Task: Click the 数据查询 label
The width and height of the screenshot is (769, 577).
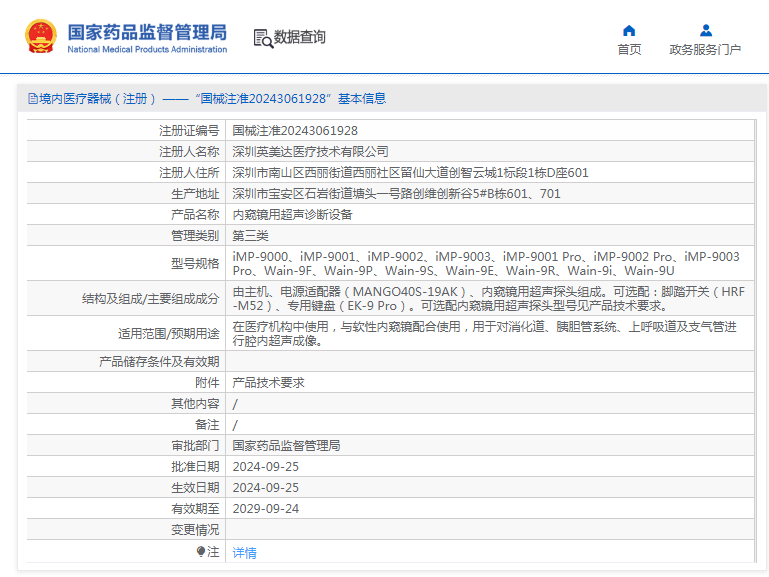Action: click(x=299, y=37)
